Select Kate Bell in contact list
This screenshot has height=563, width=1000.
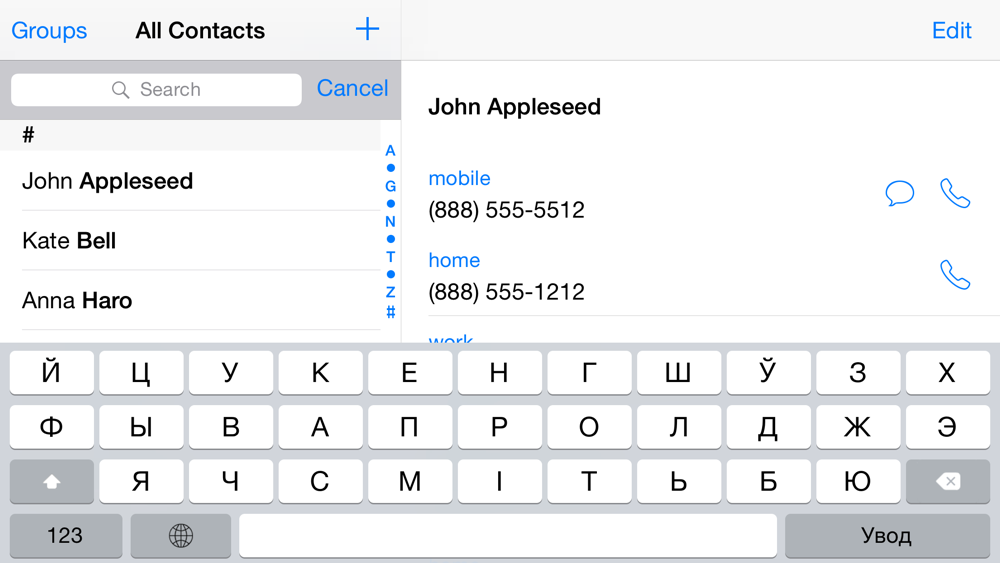190,241
